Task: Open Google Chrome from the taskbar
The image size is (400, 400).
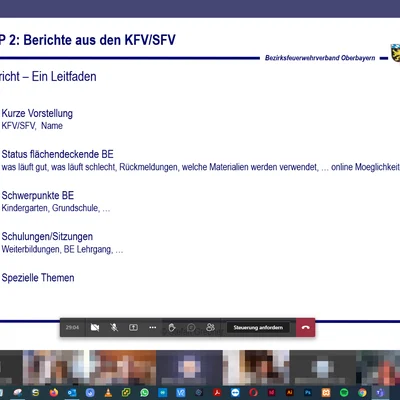Action: (362, 393)
